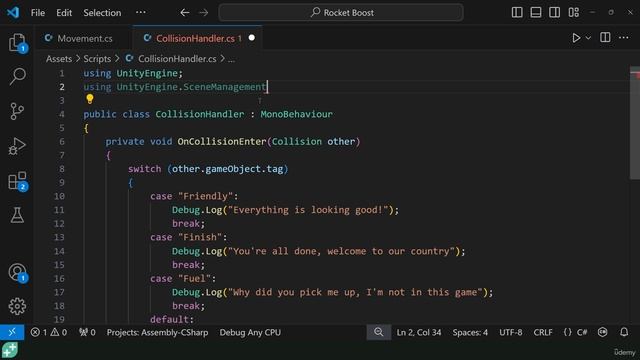
Task: Open the Testing flask view
Action: [x=17, y=215]
